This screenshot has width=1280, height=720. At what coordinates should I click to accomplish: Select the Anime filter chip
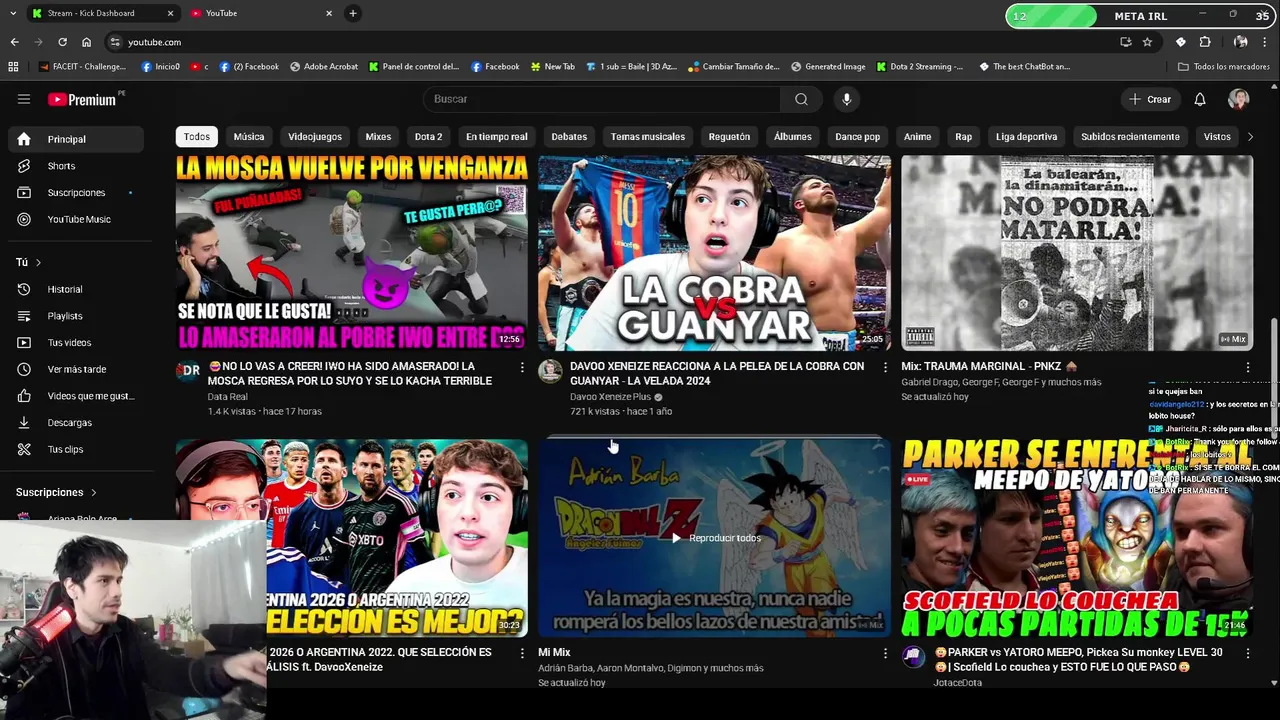click(917, 136)
